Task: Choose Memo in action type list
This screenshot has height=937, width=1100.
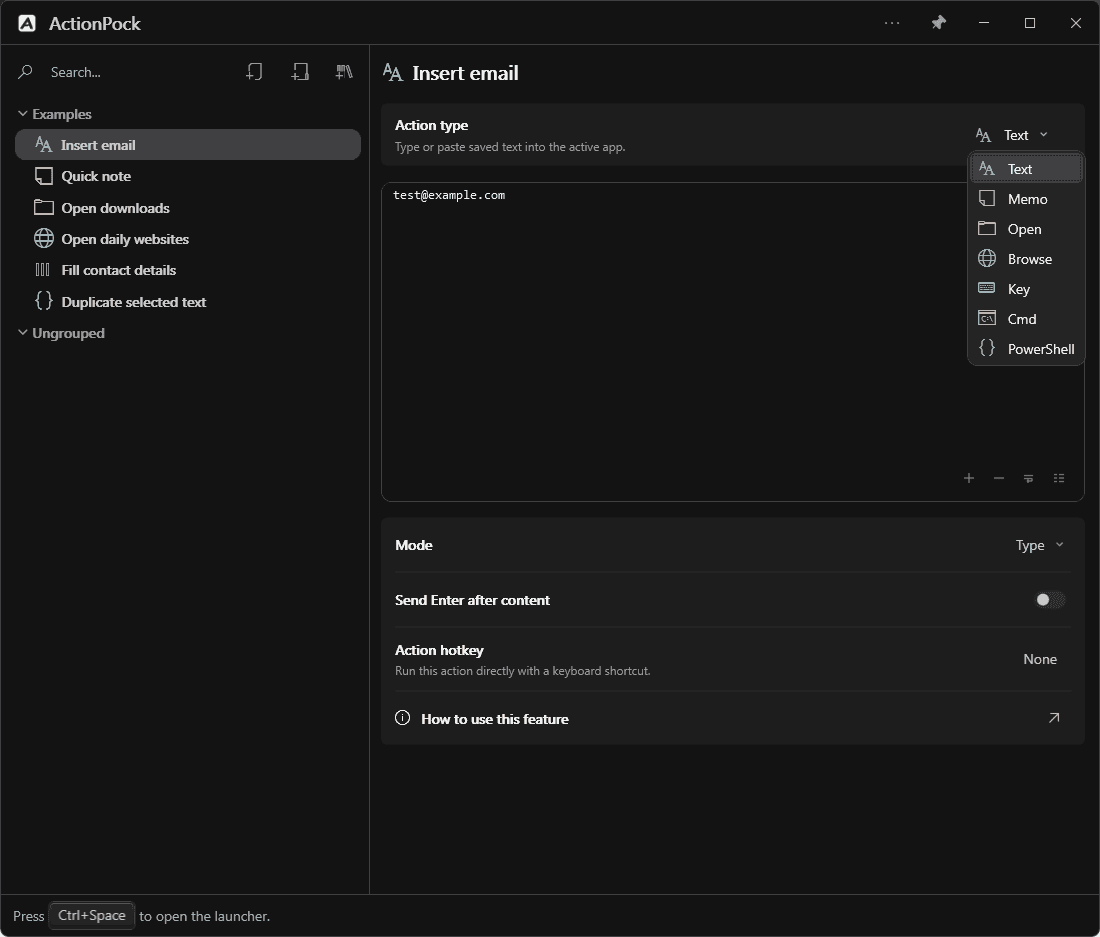Action: 1026,199
